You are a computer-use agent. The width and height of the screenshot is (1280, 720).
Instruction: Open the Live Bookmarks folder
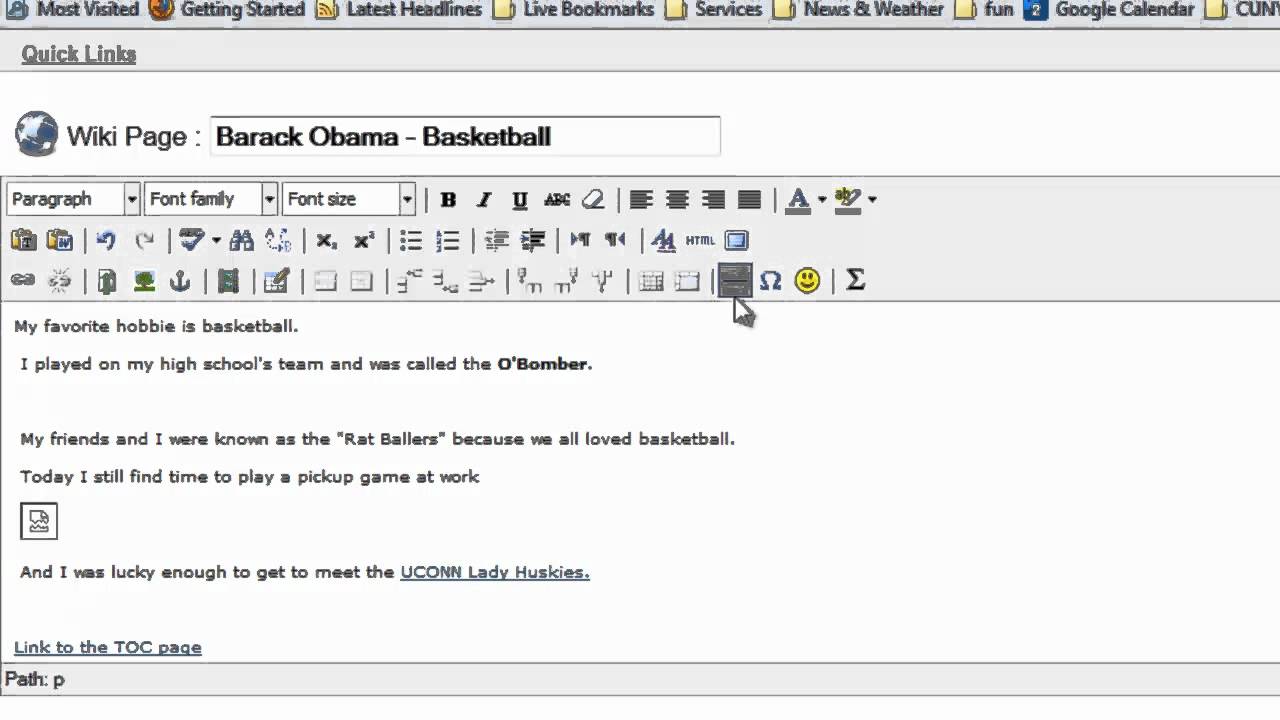pyautogui.click(x=574, y=10)
